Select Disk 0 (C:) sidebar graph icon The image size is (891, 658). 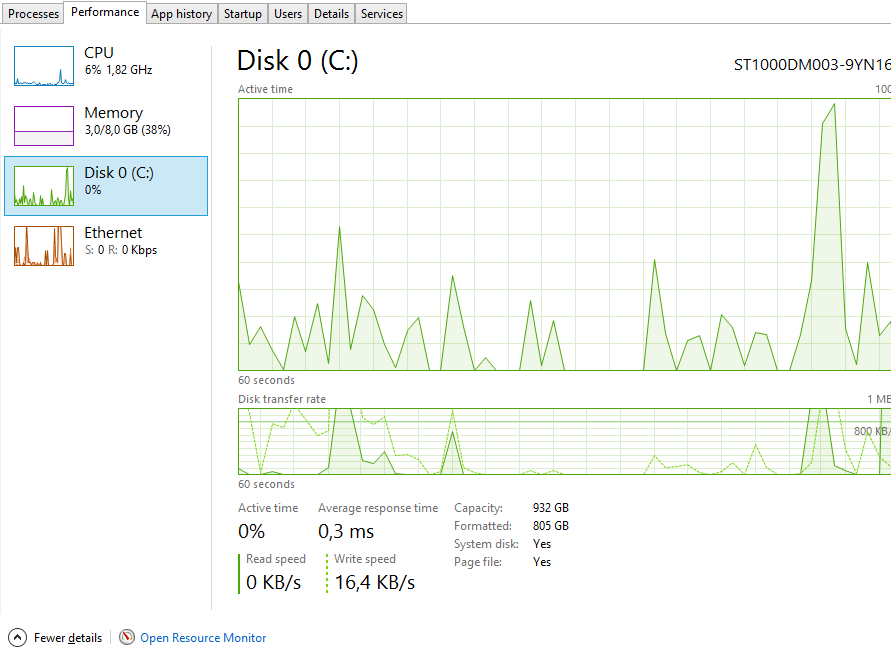pos(44,186)
